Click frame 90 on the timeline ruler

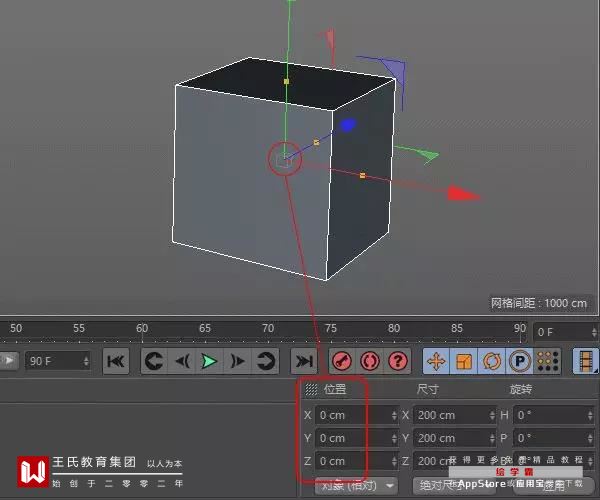click(x=520, y=328)
